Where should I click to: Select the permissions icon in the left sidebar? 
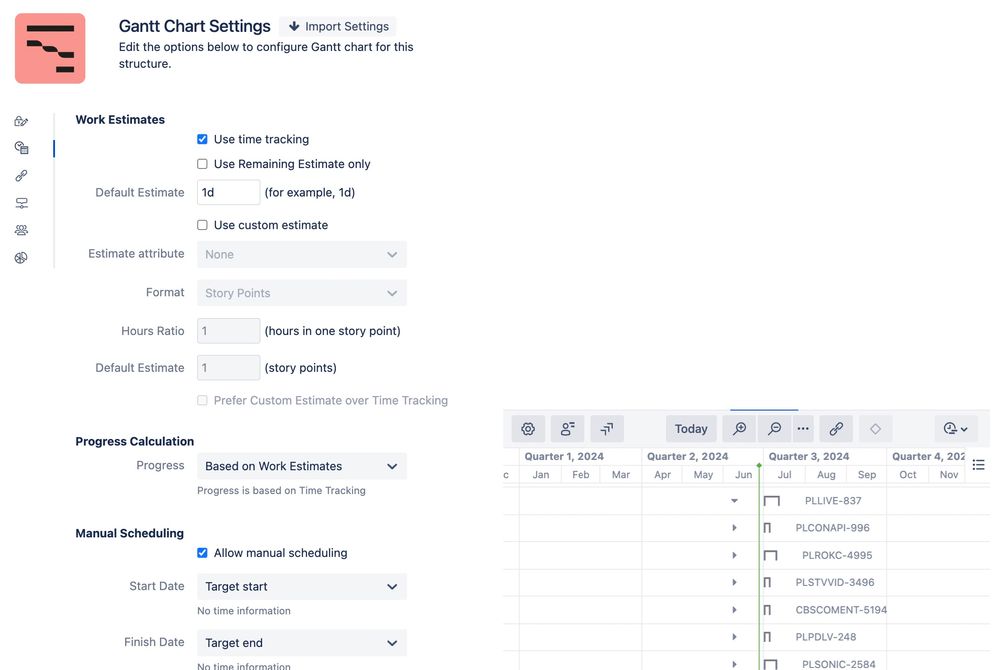[21, 120]
